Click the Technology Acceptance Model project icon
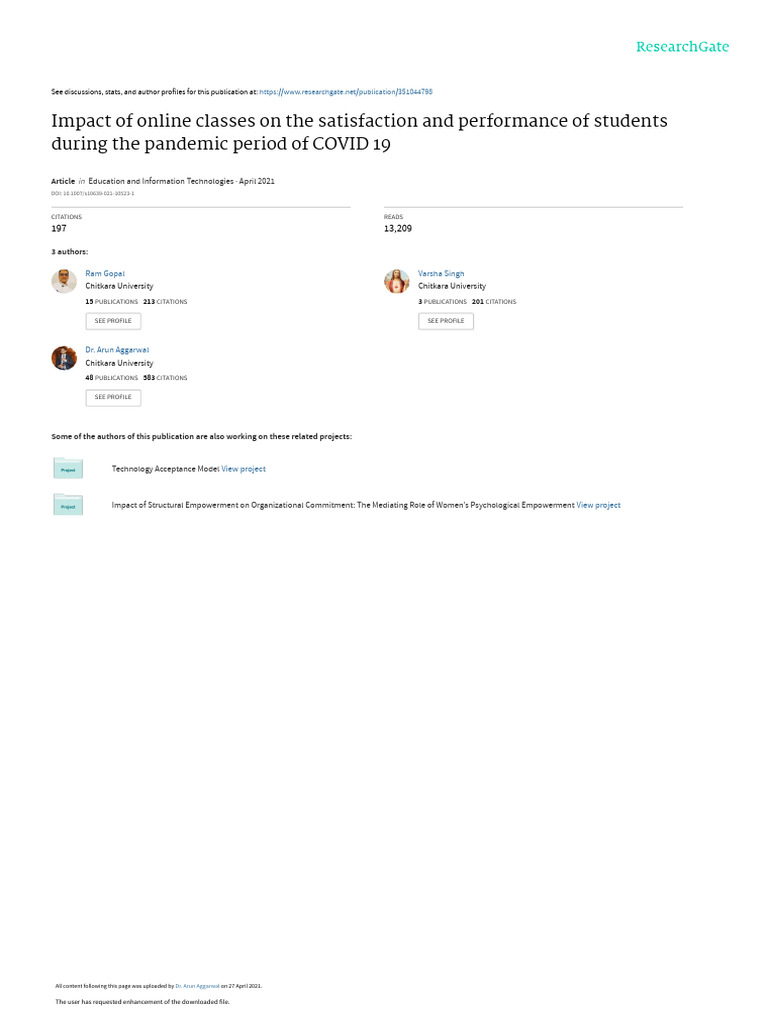The width and height of the screenshot is (768, 1024). point(68,468)
